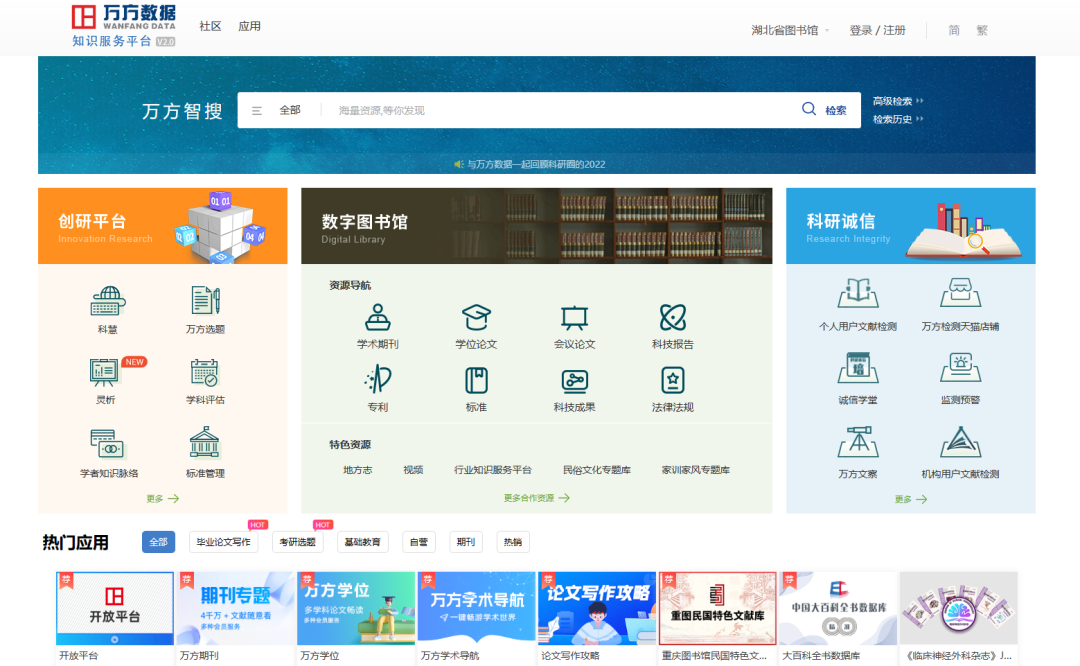Open the 科慧 icon in 创研平台
Screen dimensions: 1080x666
click(107, 302)
